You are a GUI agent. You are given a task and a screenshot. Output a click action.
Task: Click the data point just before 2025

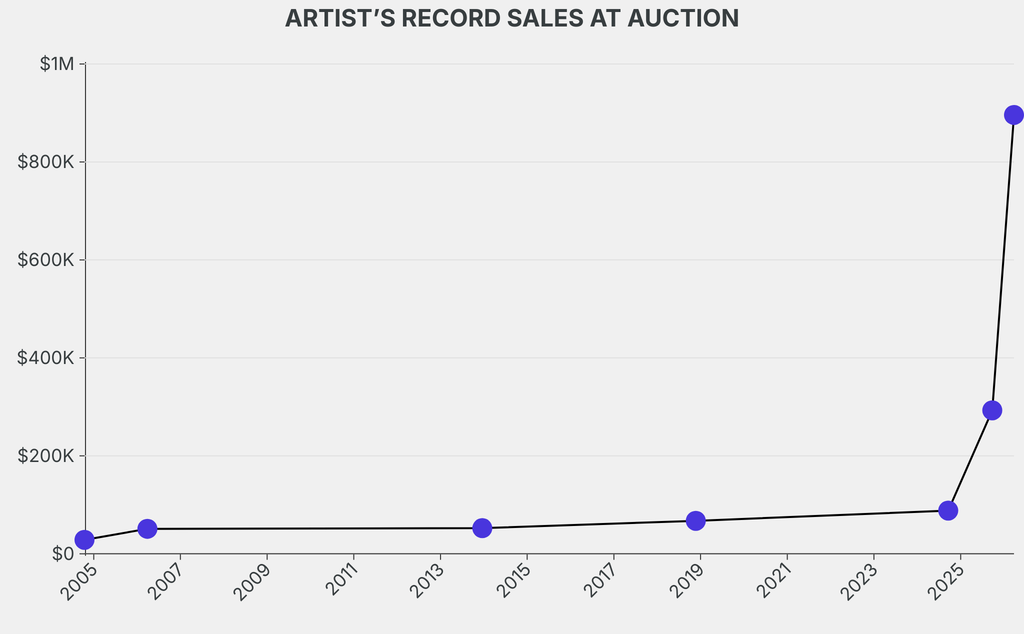948,511
